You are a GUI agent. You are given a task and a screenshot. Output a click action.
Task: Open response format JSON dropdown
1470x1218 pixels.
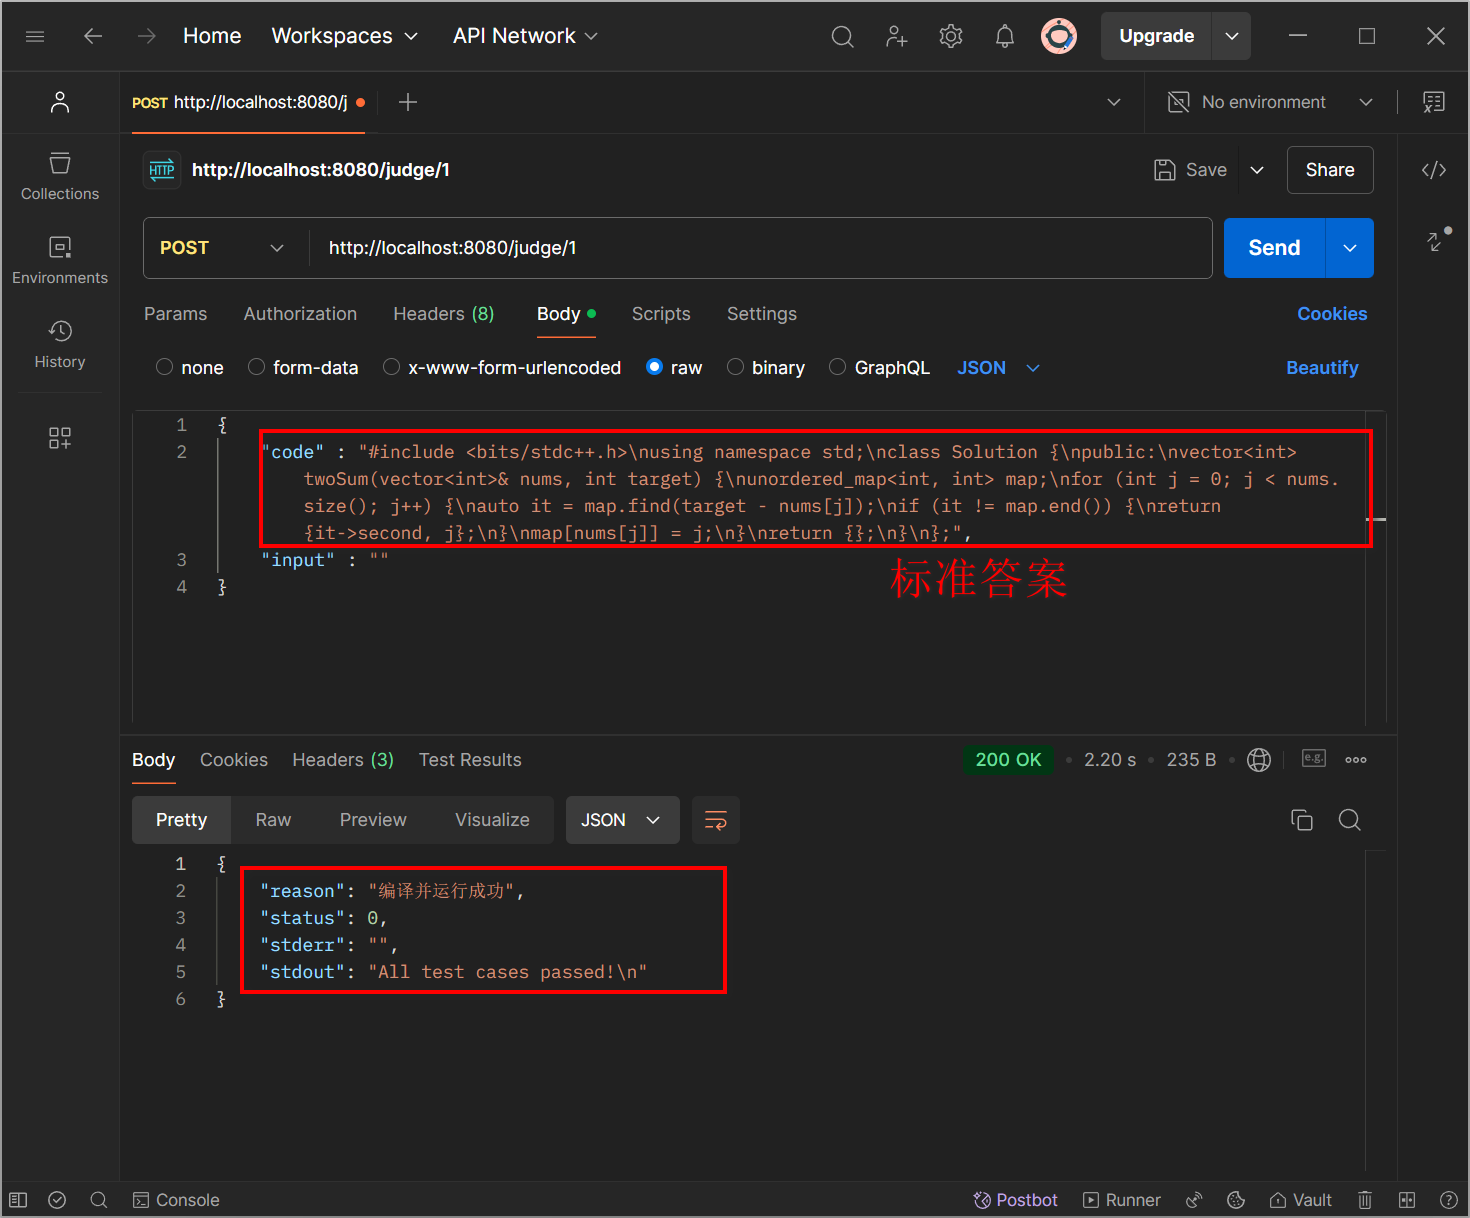tap(621, 820)
